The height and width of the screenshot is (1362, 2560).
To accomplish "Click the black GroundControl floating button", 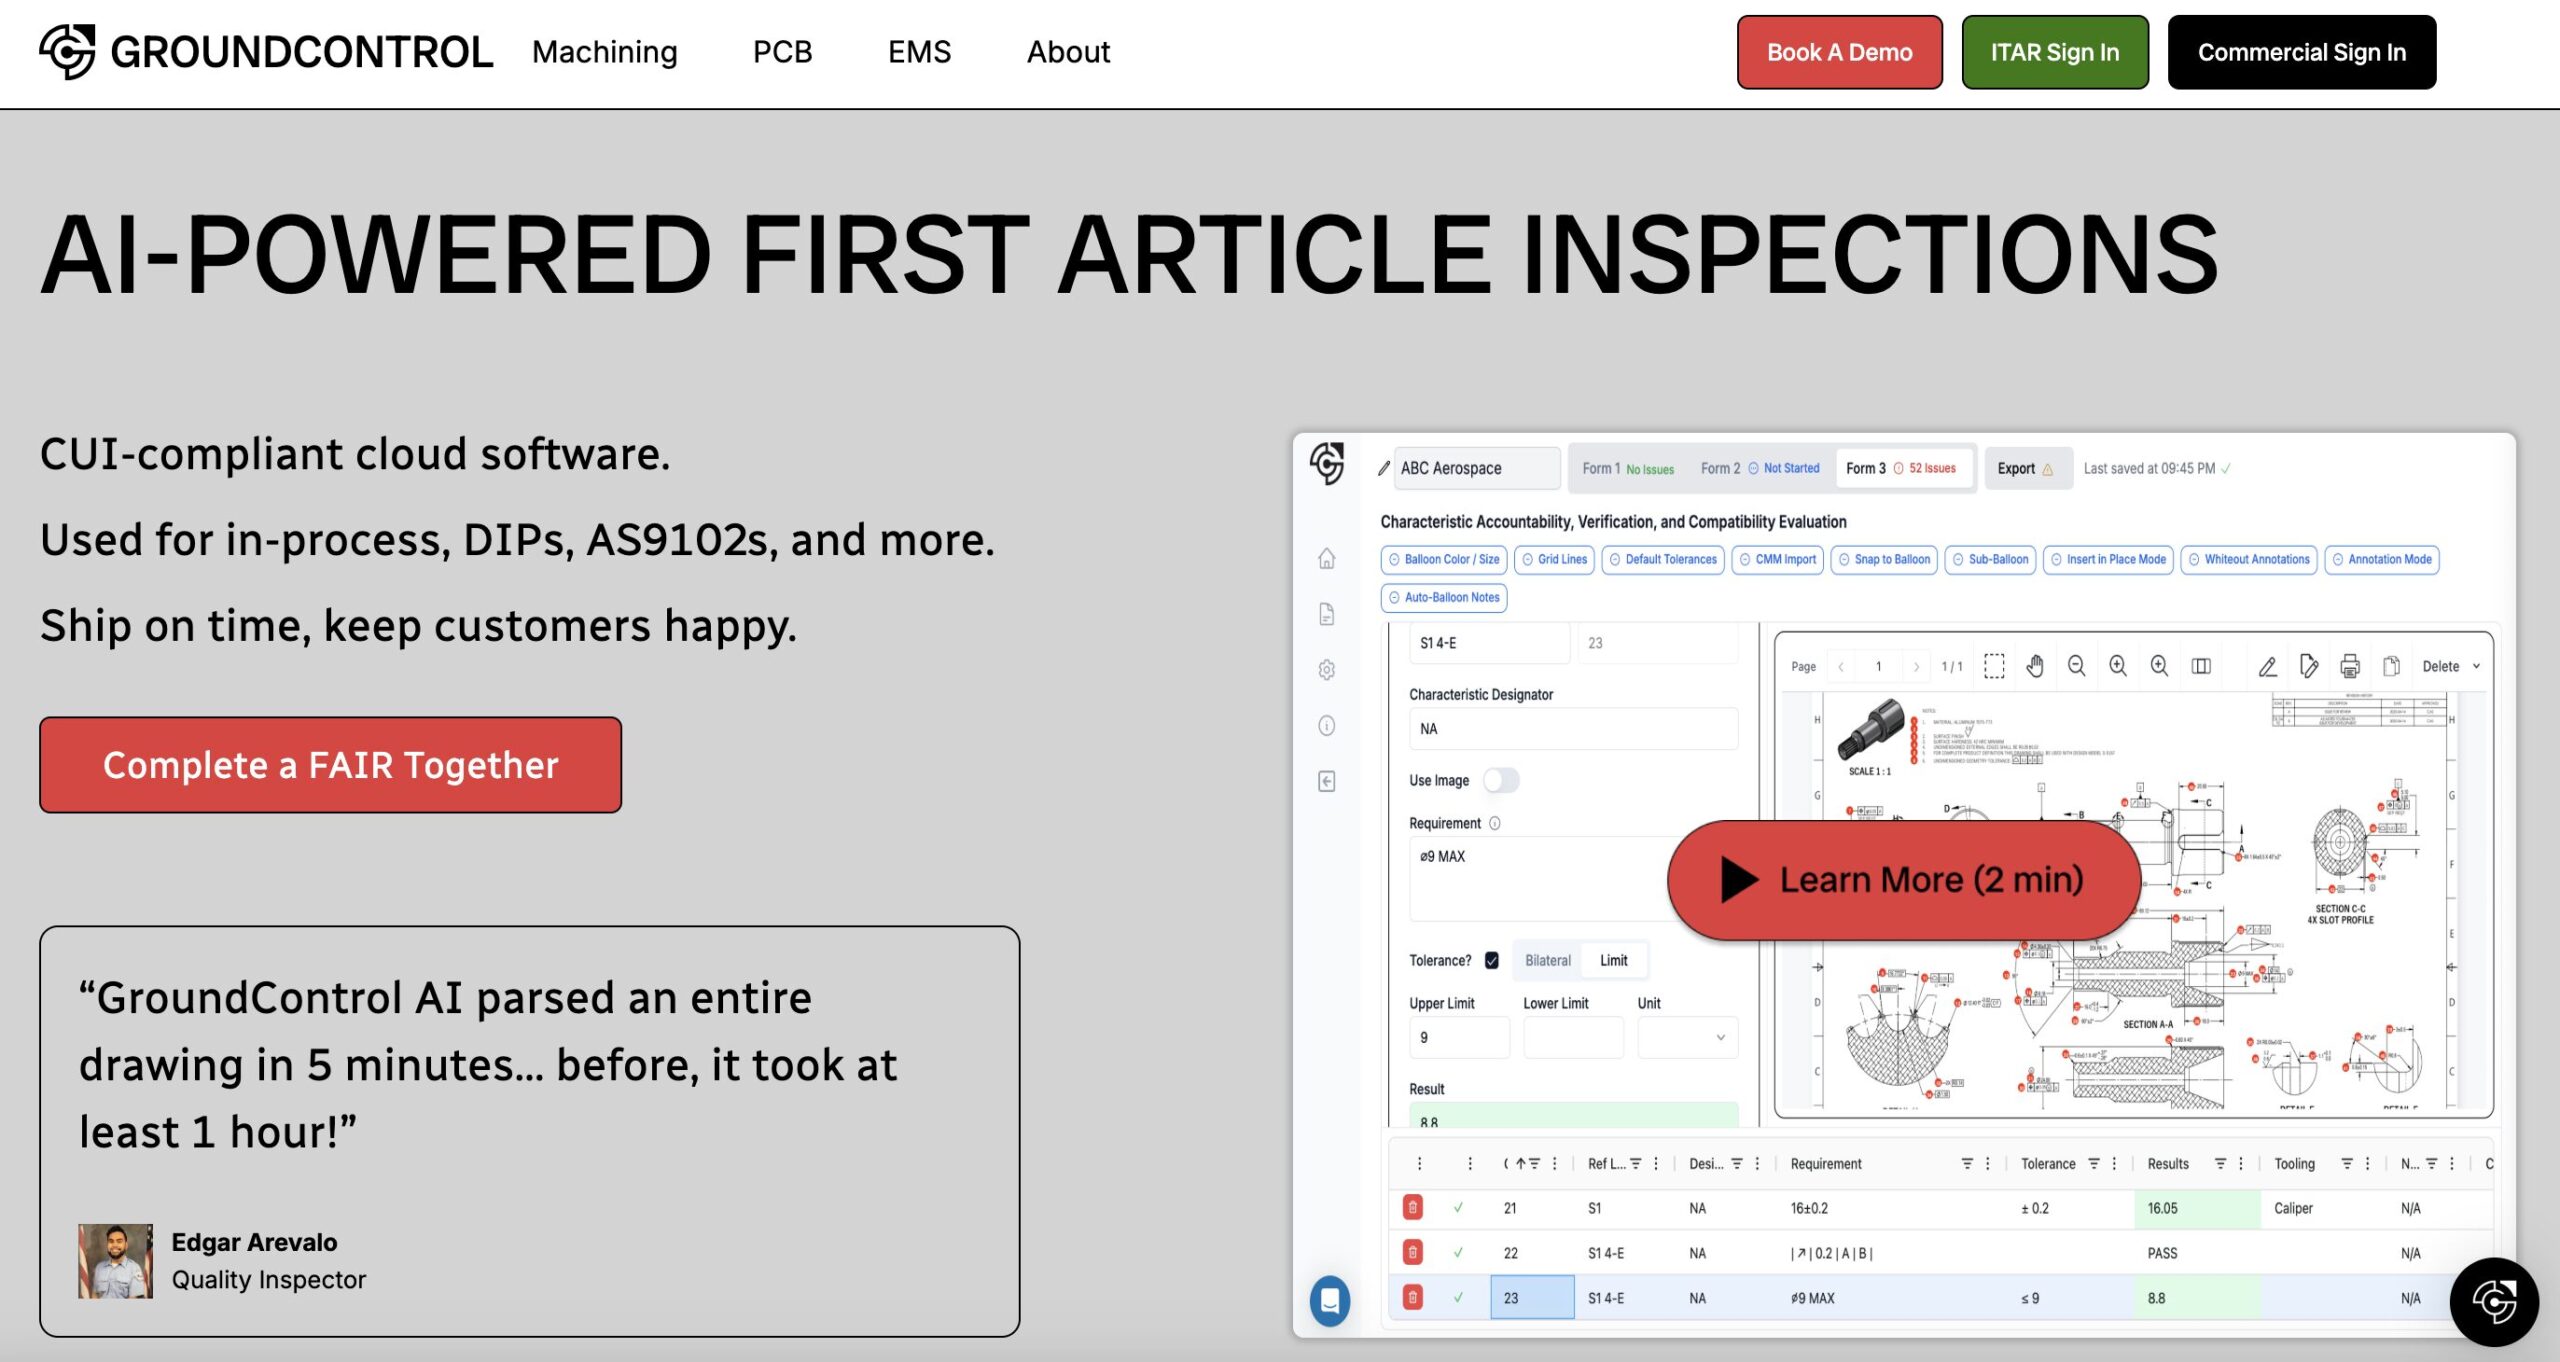I will coord(2494,1302).
